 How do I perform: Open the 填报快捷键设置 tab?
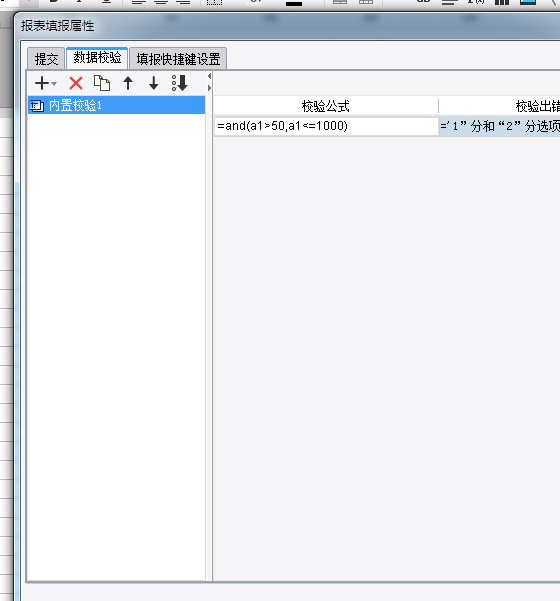tap(178, 59)
